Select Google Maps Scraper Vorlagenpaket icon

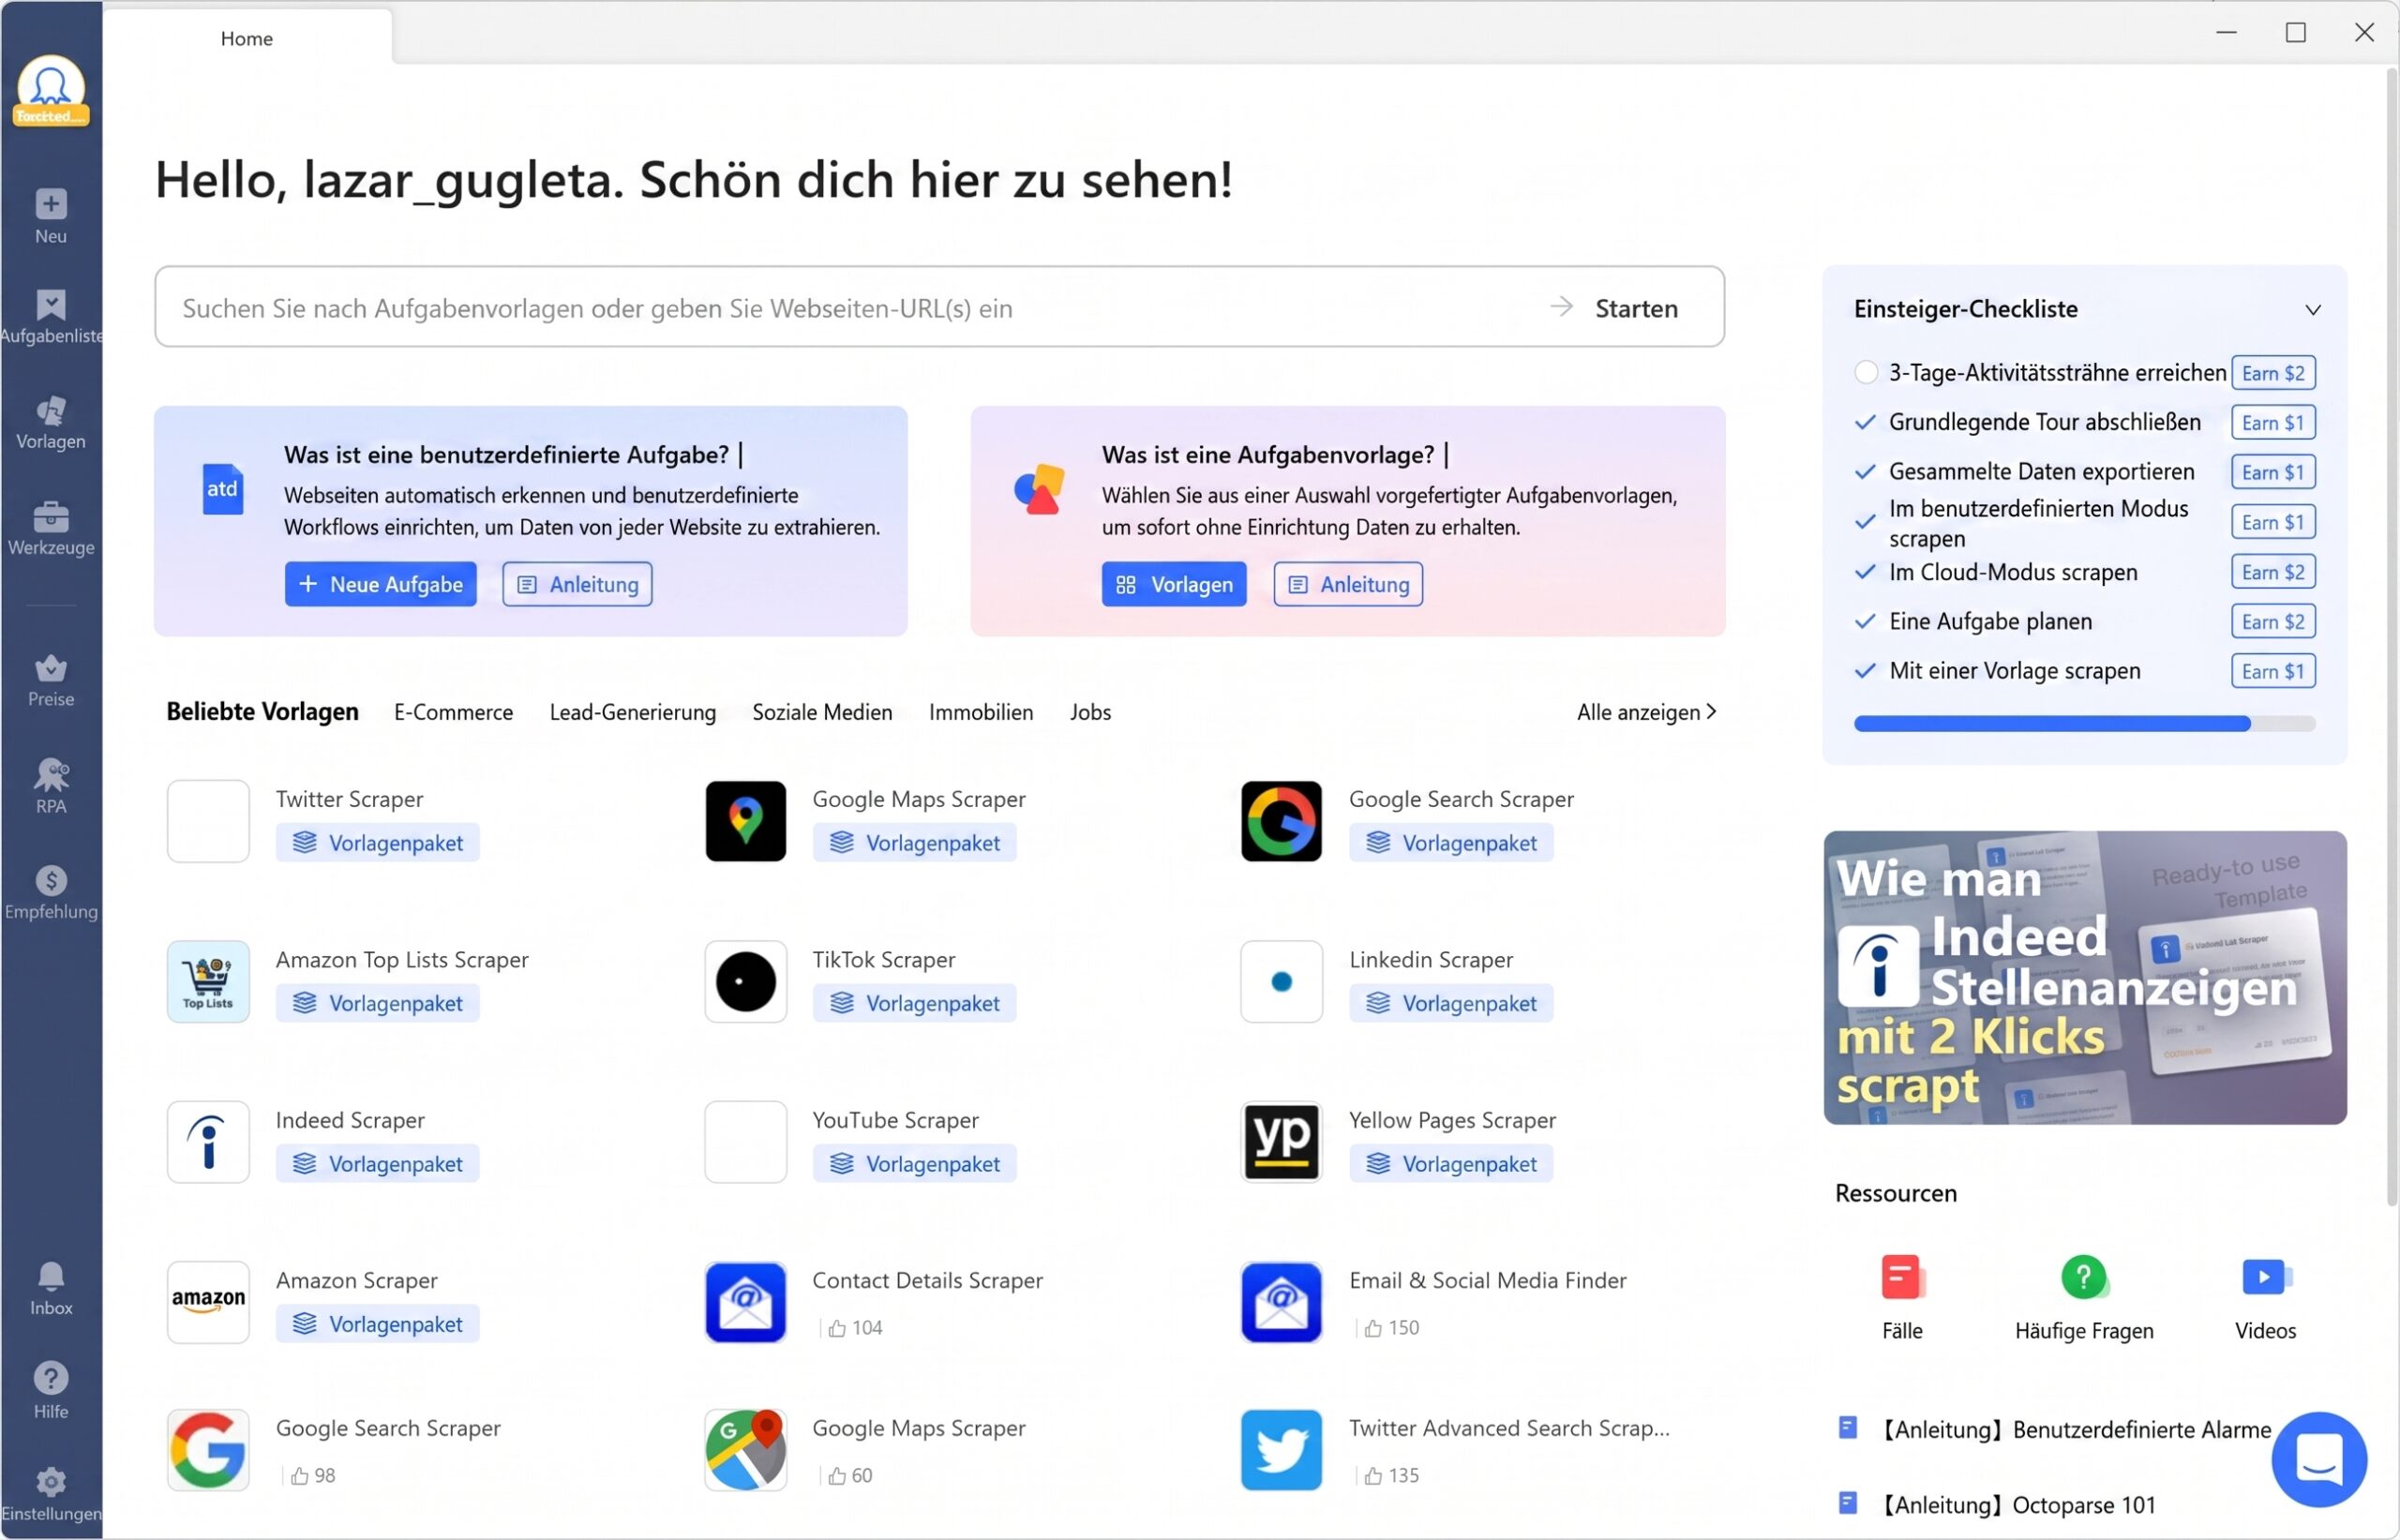tap(745, 821)
